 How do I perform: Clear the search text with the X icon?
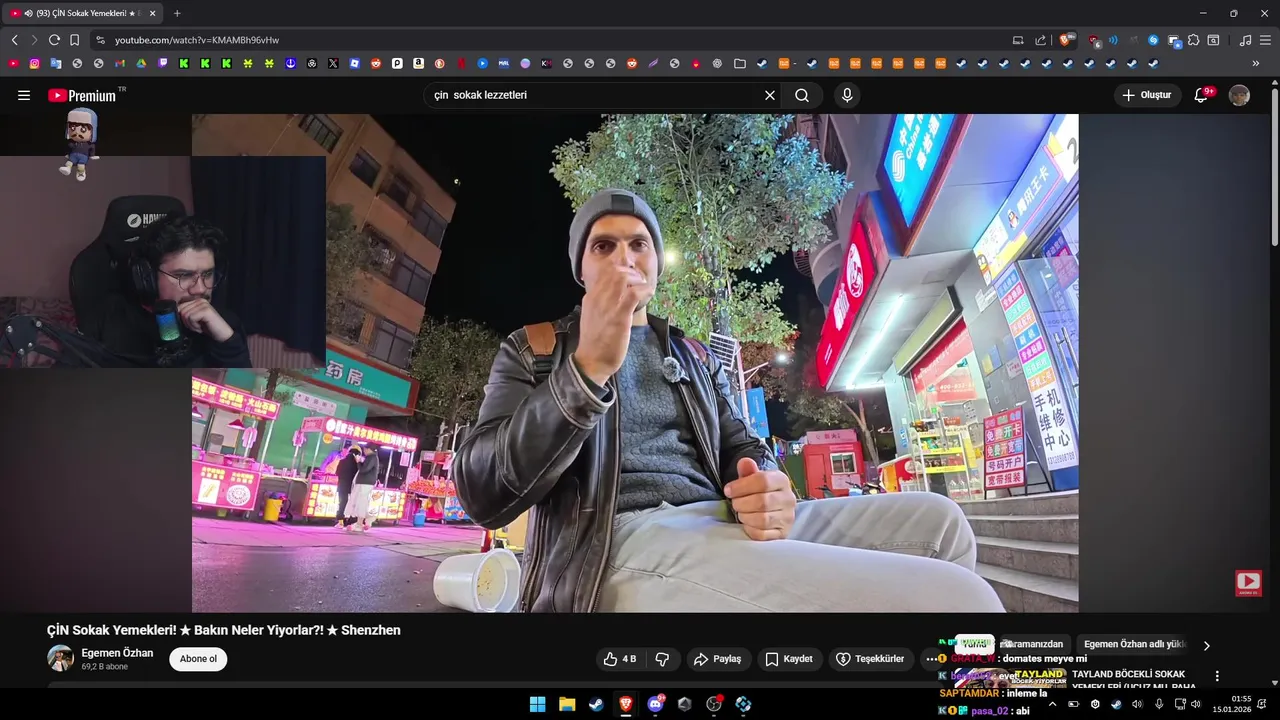click(770, 95)
